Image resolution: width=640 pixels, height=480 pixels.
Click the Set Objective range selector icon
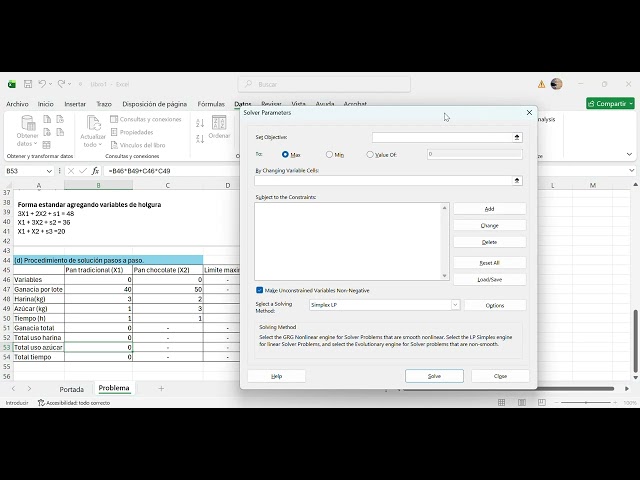point(517,138)
